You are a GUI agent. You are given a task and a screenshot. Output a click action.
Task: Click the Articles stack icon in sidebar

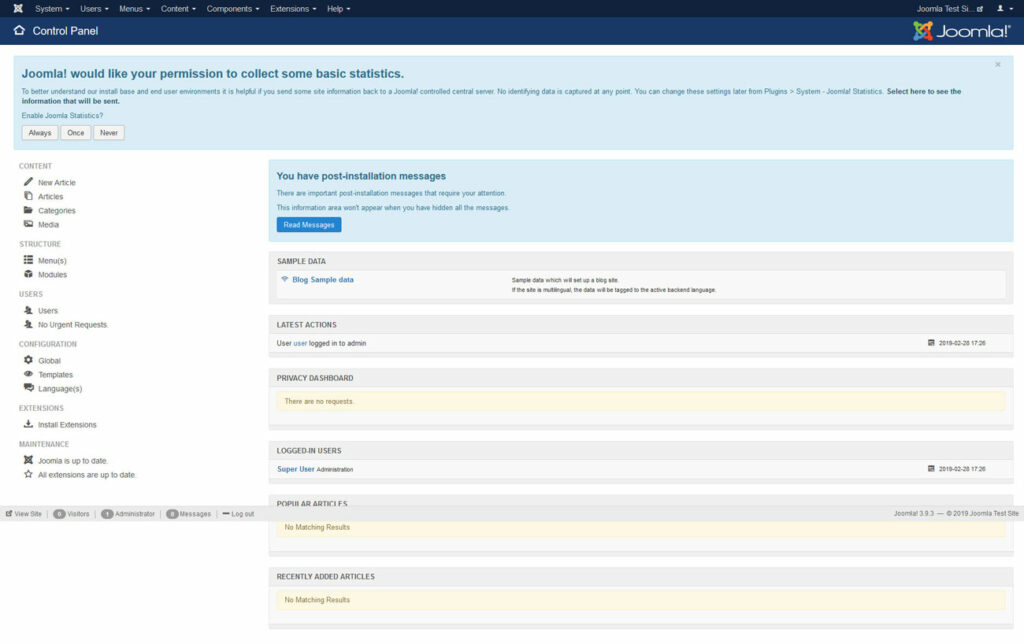click(x=28, y=196)
